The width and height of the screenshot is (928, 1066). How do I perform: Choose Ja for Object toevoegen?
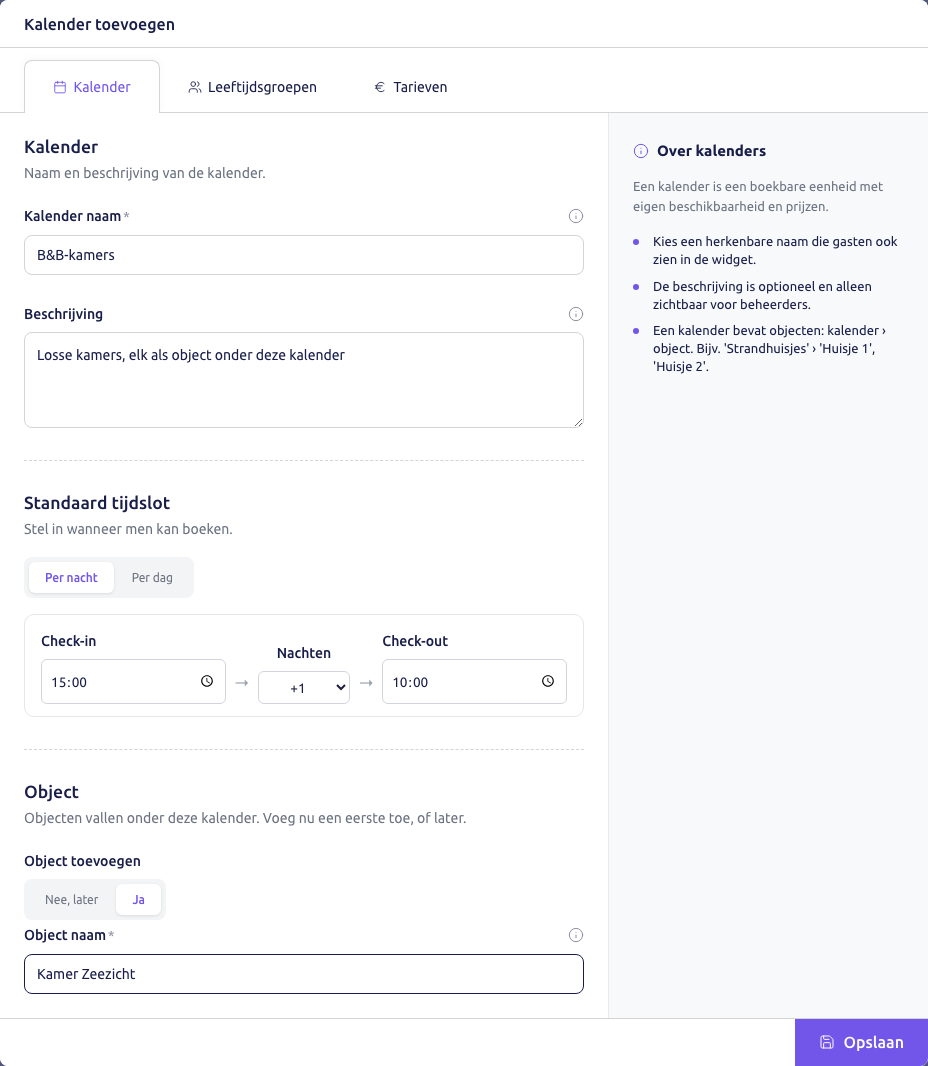[138, 899]
